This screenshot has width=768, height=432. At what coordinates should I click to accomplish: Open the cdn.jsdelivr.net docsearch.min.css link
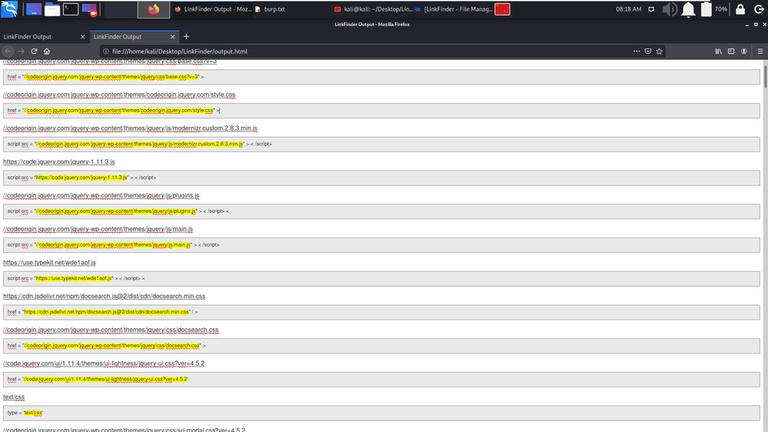click(x=104, y=296)
